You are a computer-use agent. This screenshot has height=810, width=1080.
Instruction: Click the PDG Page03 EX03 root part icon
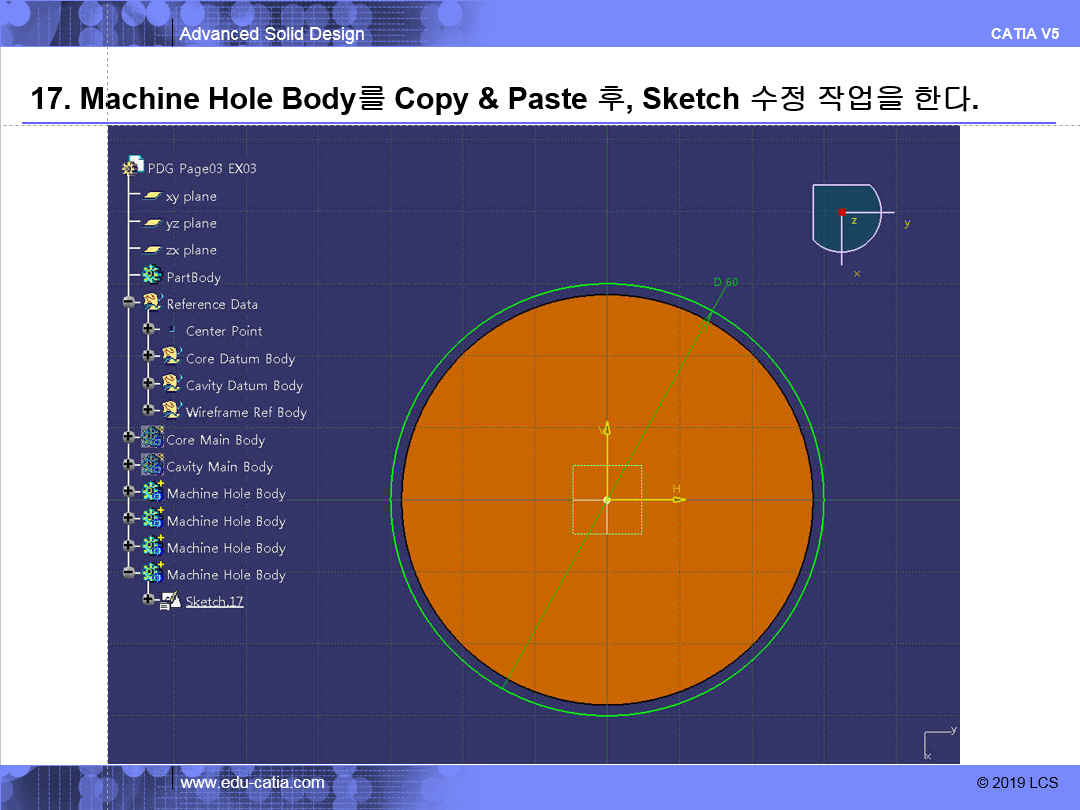[x=132, y=167]
